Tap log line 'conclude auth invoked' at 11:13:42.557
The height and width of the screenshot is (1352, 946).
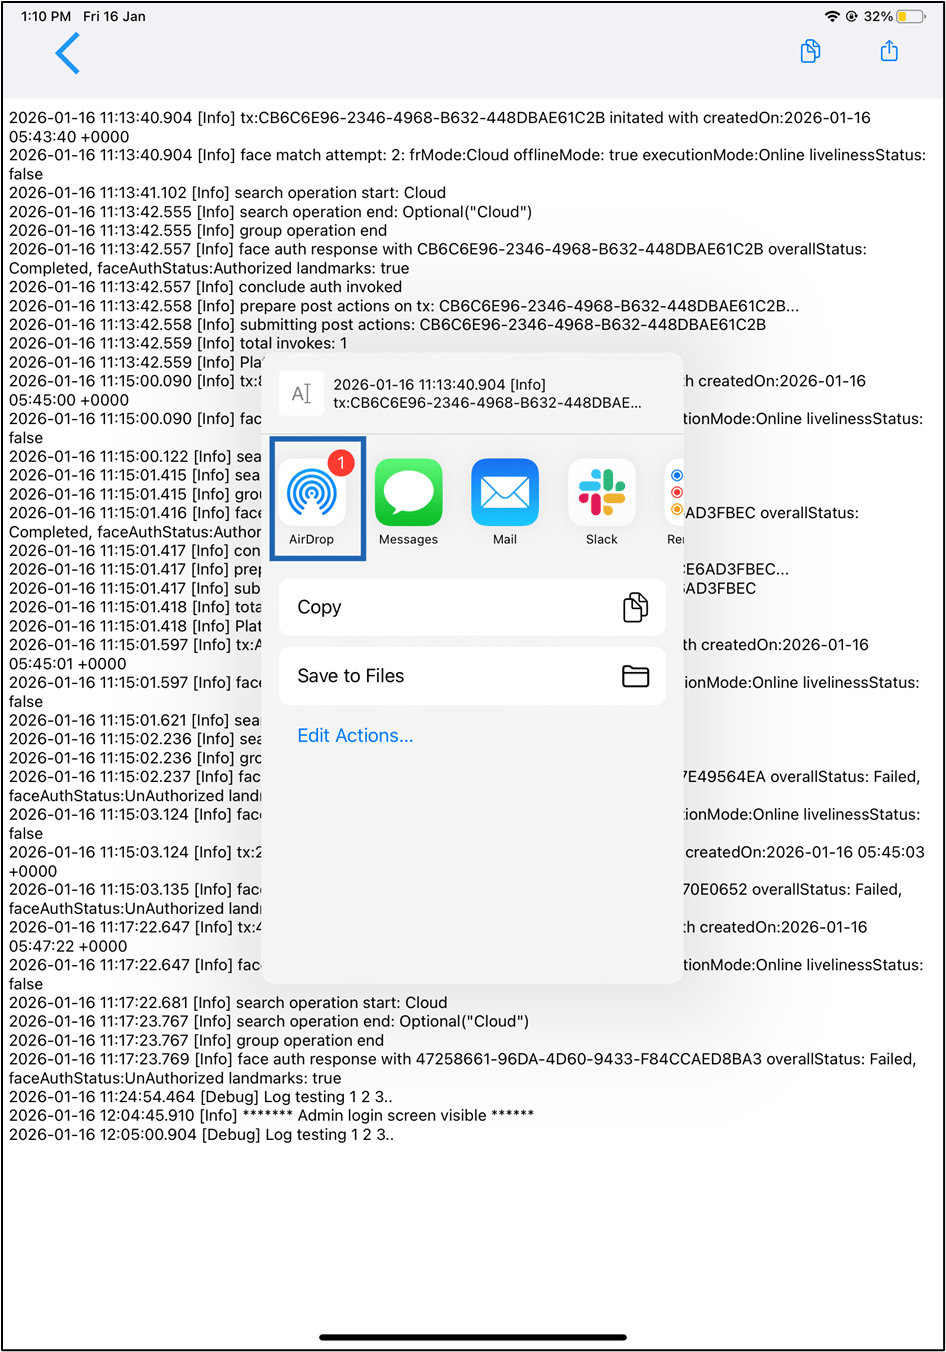206,287
